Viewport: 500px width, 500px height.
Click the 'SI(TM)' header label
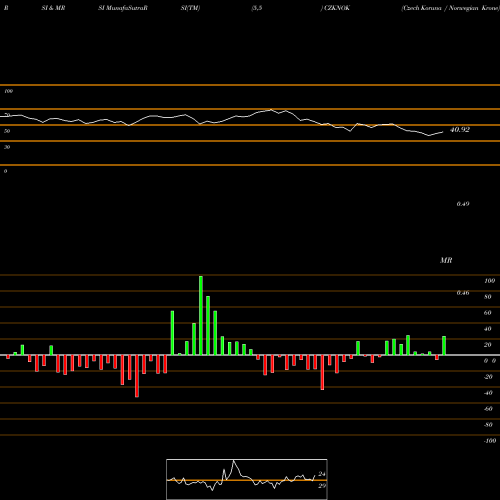[190, 8]
